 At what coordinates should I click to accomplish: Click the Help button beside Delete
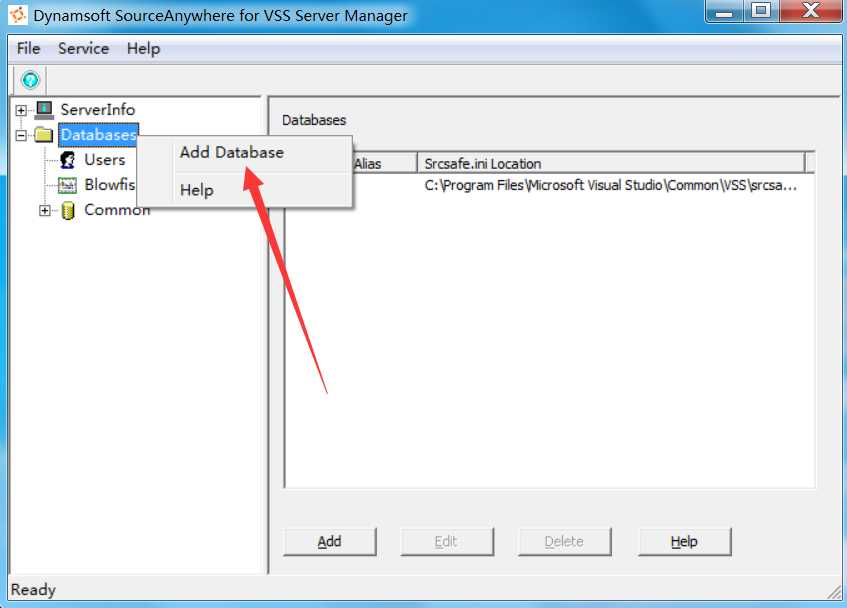pos(684,541)
